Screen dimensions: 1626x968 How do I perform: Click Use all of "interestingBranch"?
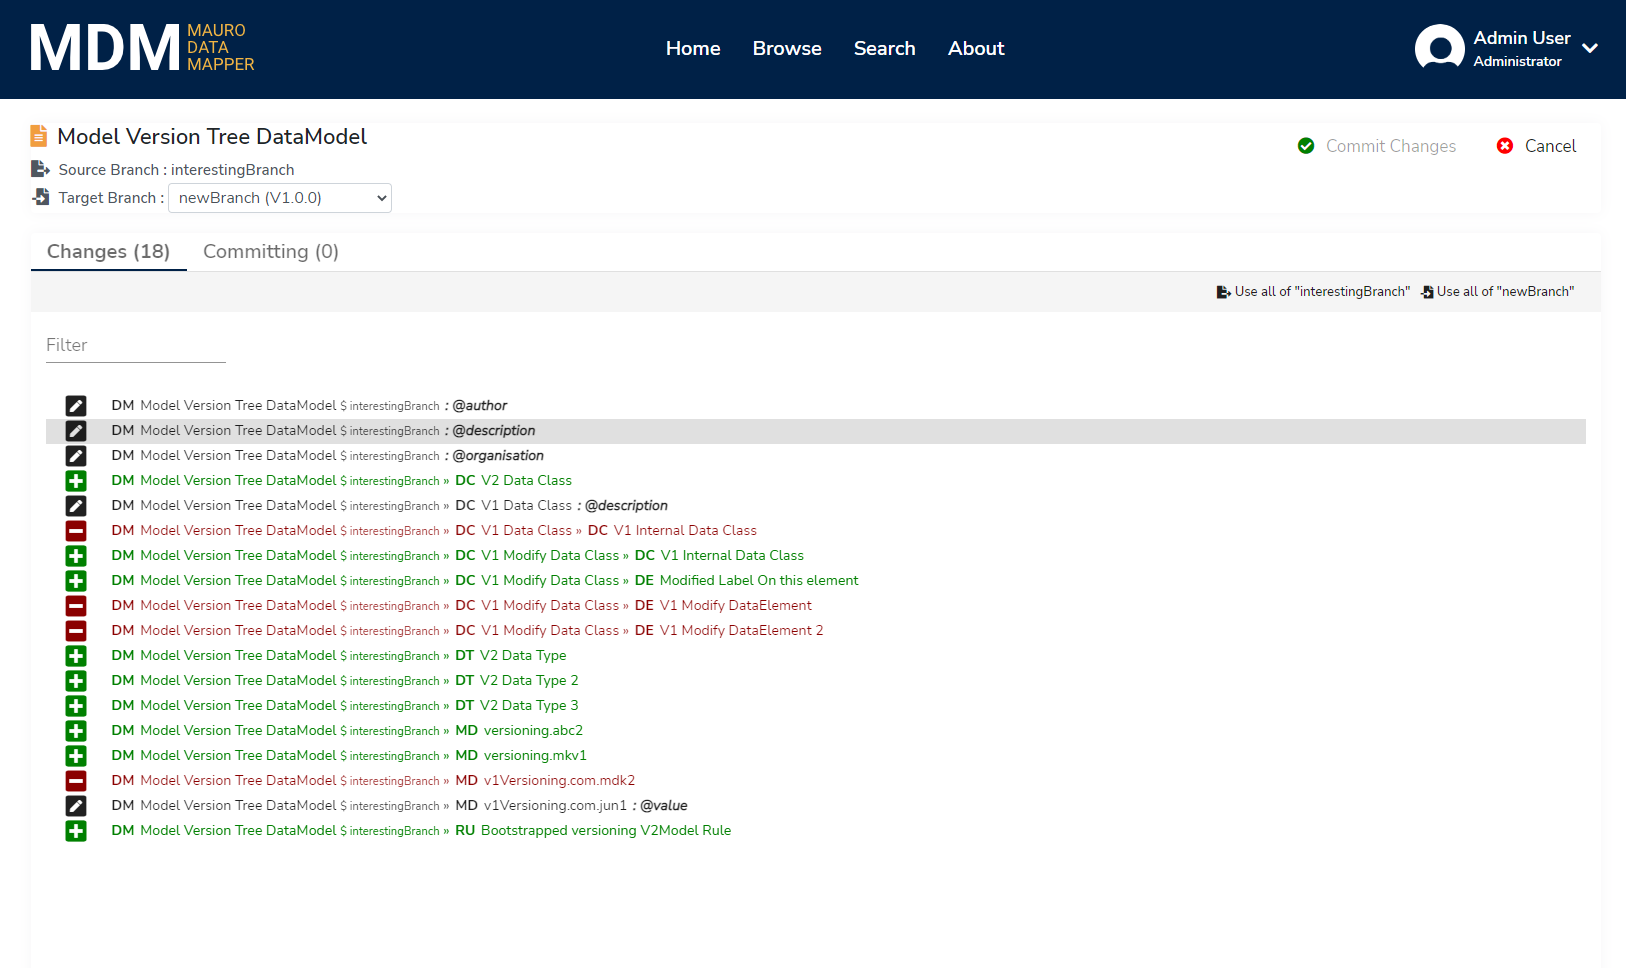click(1313, 291)
